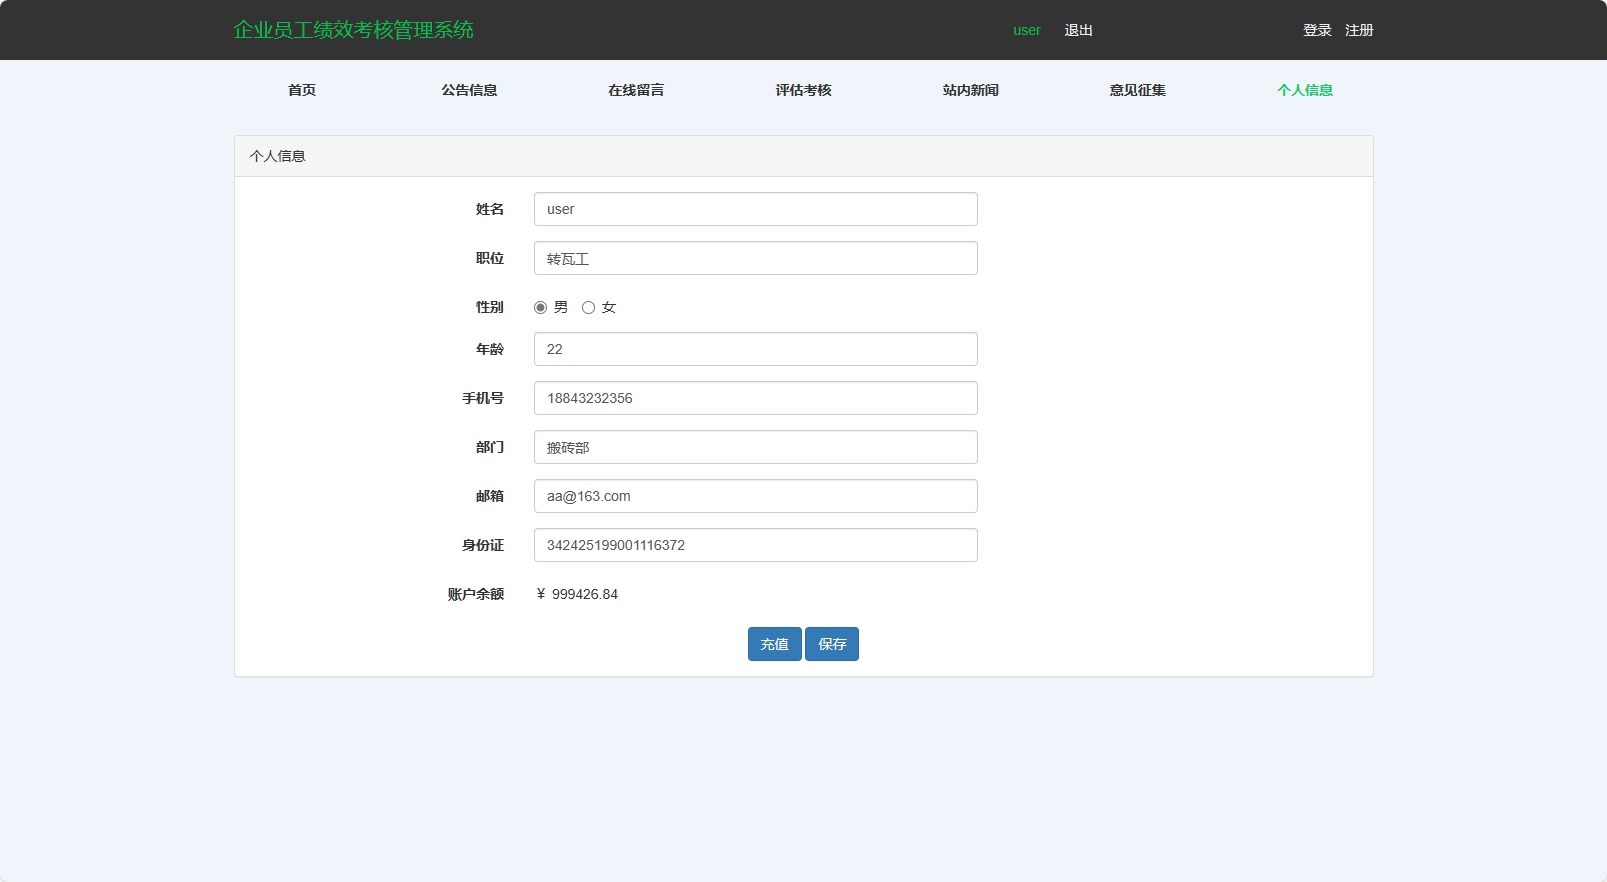Click the 手机号 label
This screenshot has height=882, width=1607.
coord(483,398)
